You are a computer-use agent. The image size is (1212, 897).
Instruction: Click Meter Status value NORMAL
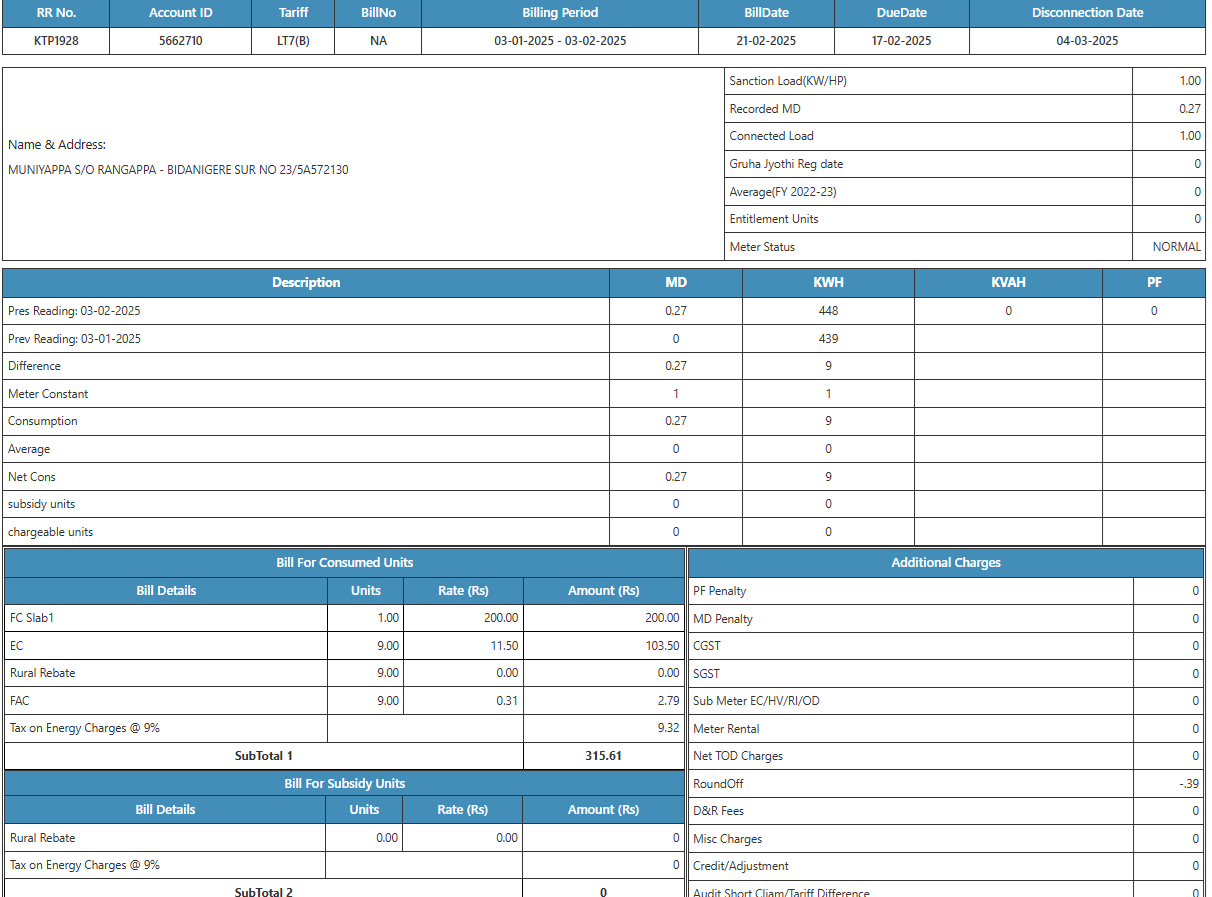coord(1177,247)
